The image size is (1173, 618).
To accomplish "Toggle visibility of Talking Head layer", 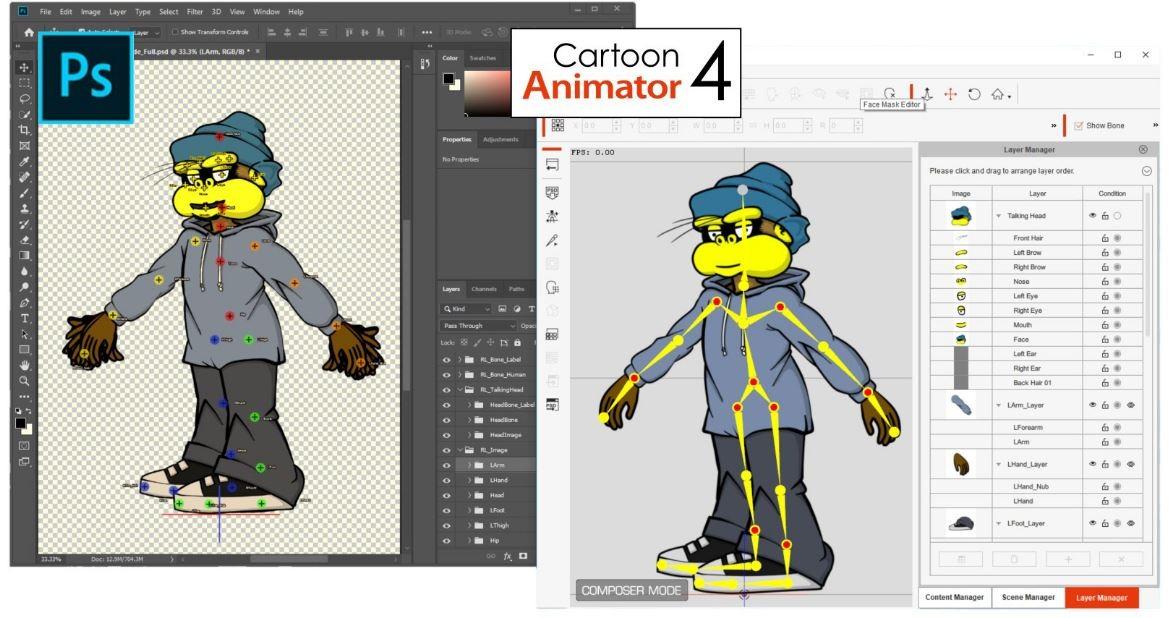I will 1092,215.
